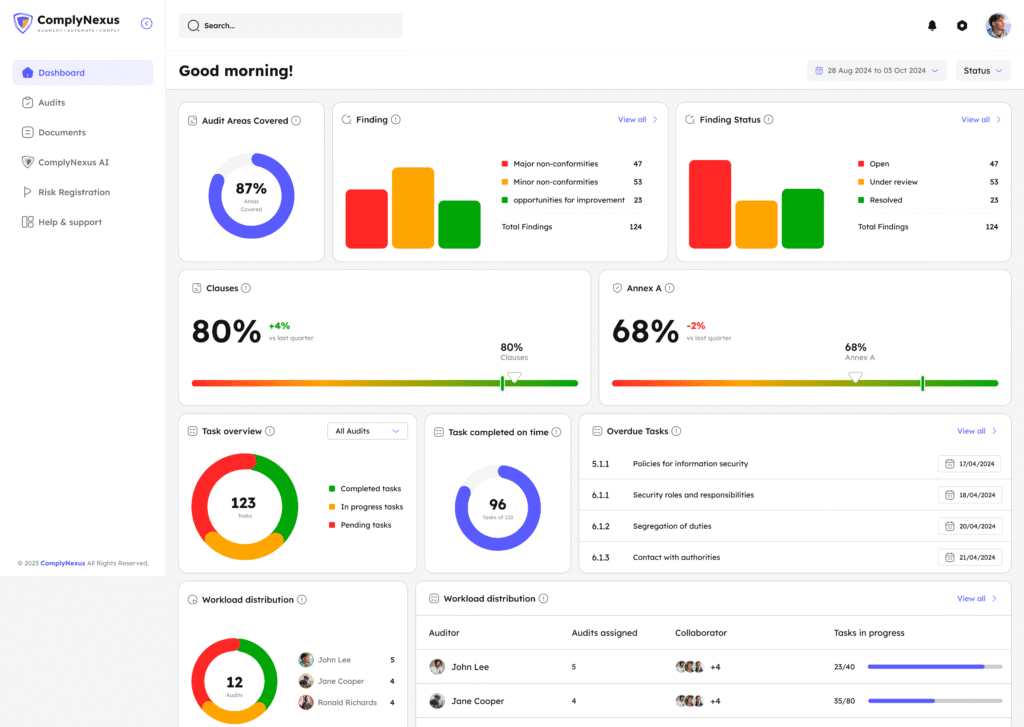Open settings via the hexagon gear icon
Image resolution: width=1024 pixels, height=727 pixels.
962,26
